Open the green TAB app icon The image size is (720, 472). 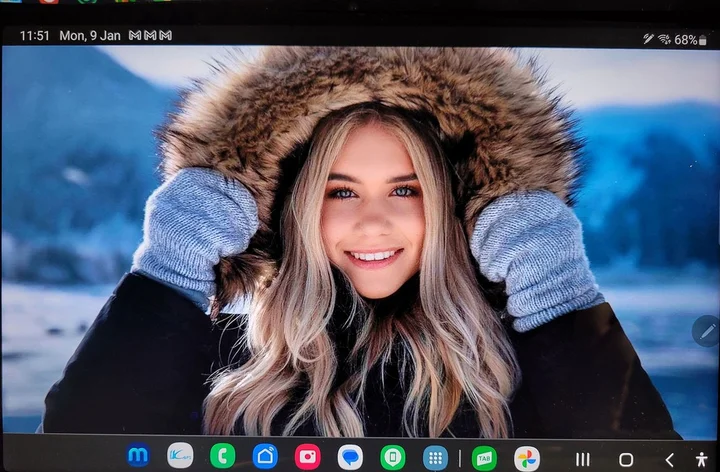[x=484, y=458]
